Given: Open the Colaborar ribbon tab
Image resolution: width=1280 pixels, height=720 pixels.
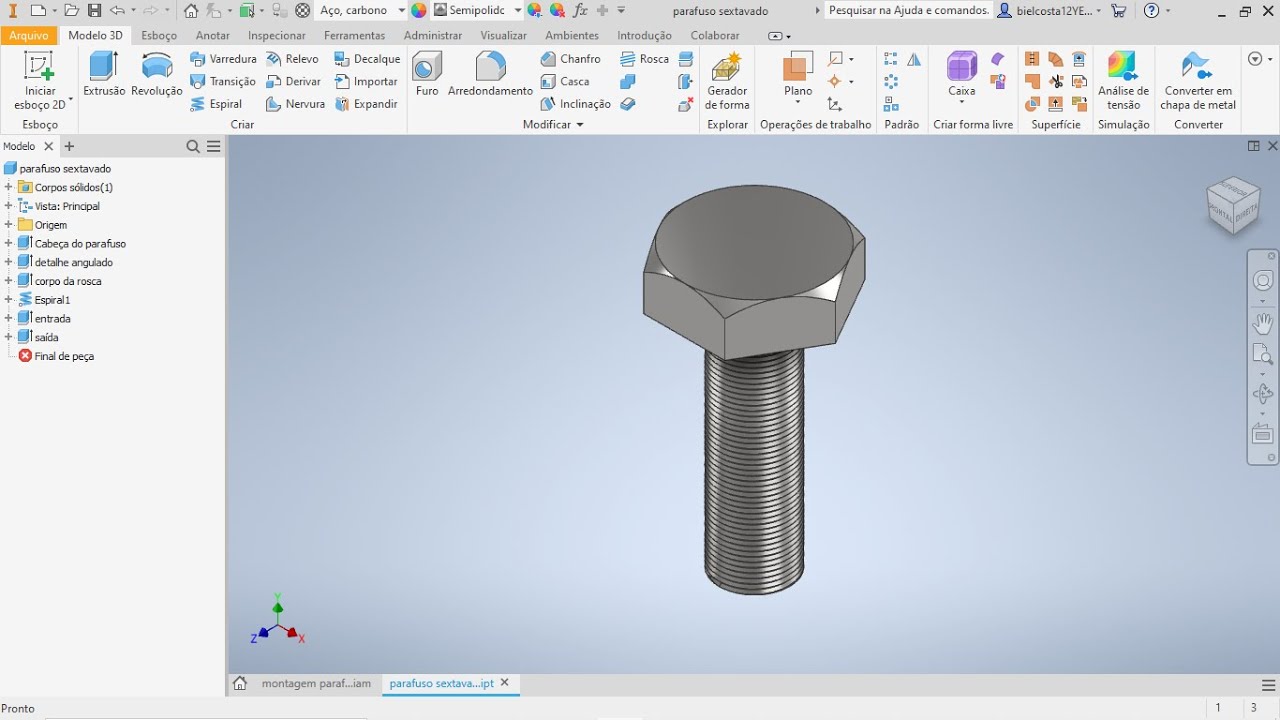Looking at the screenshot, I should pos(715,35).
